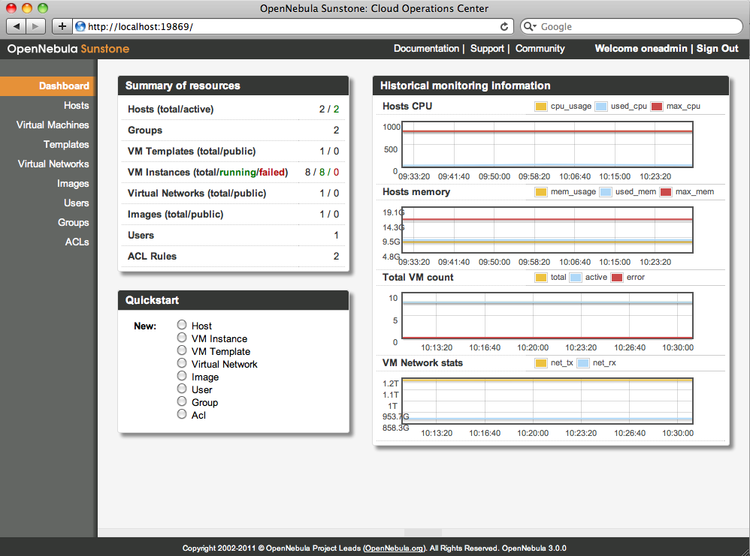The height and width of the screenshot is (556, 750).
Task: Open the Community link
Action: coord(540,48)
